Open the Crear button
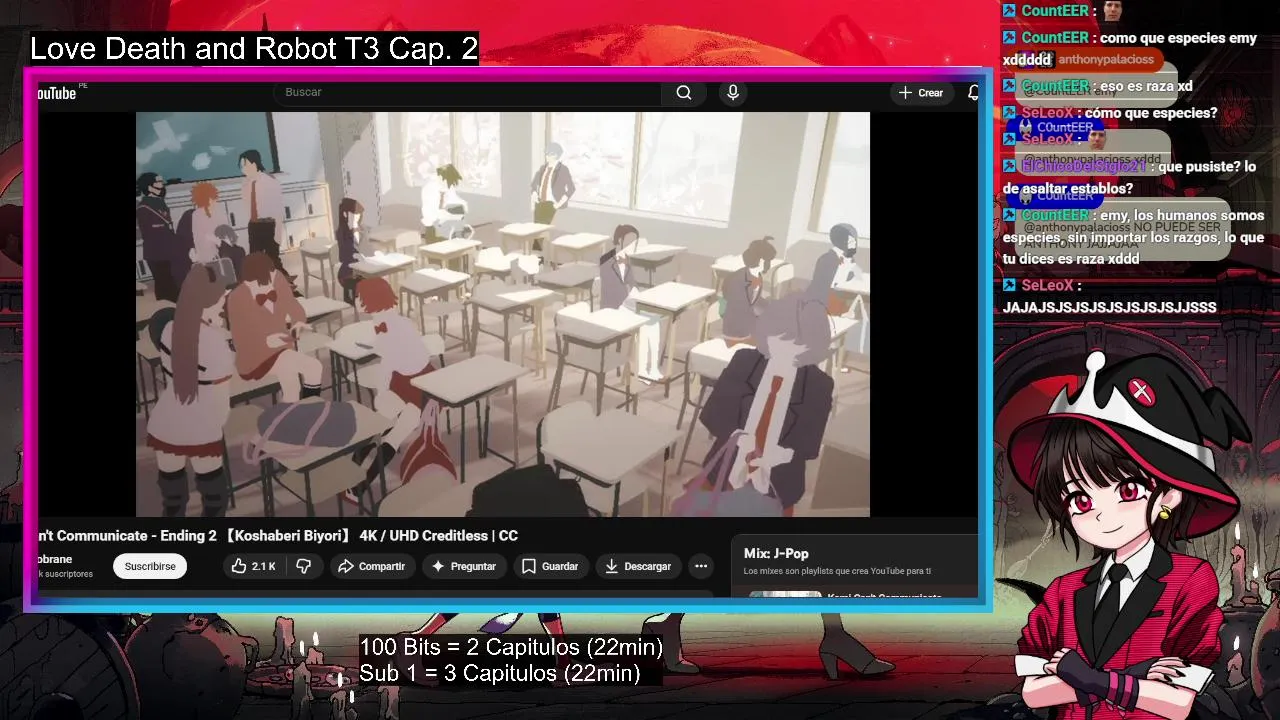1280x720 pixels. (x=921, y=92)
